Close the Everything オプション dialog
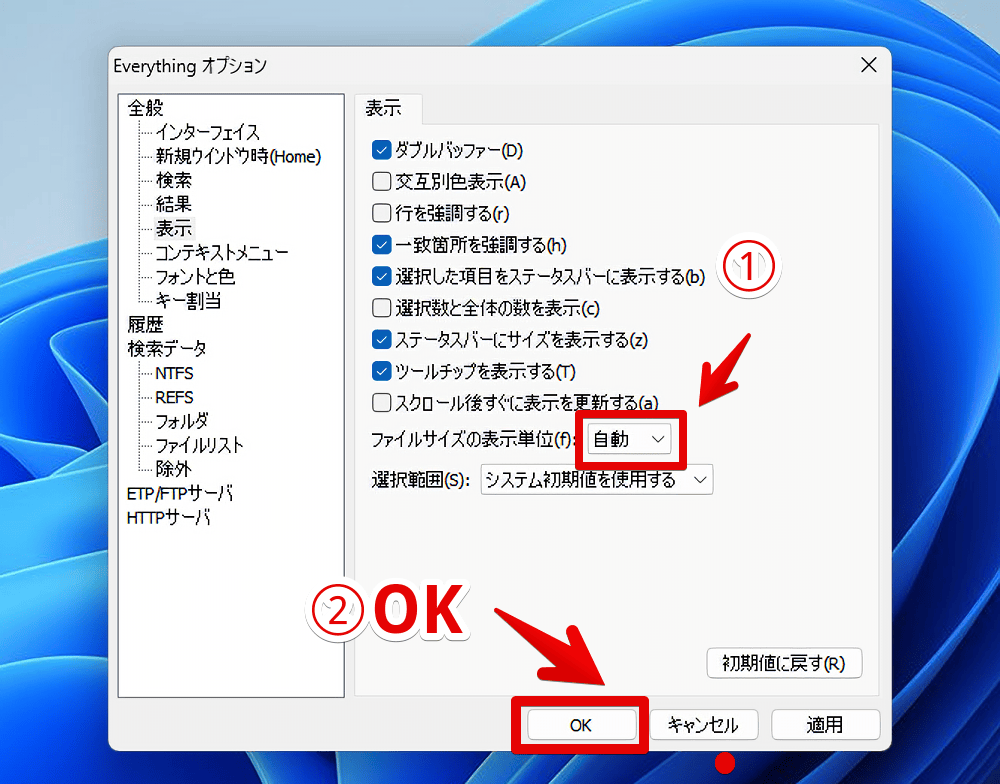Viewport: 1000px width, 784px height. pos(869,65)
